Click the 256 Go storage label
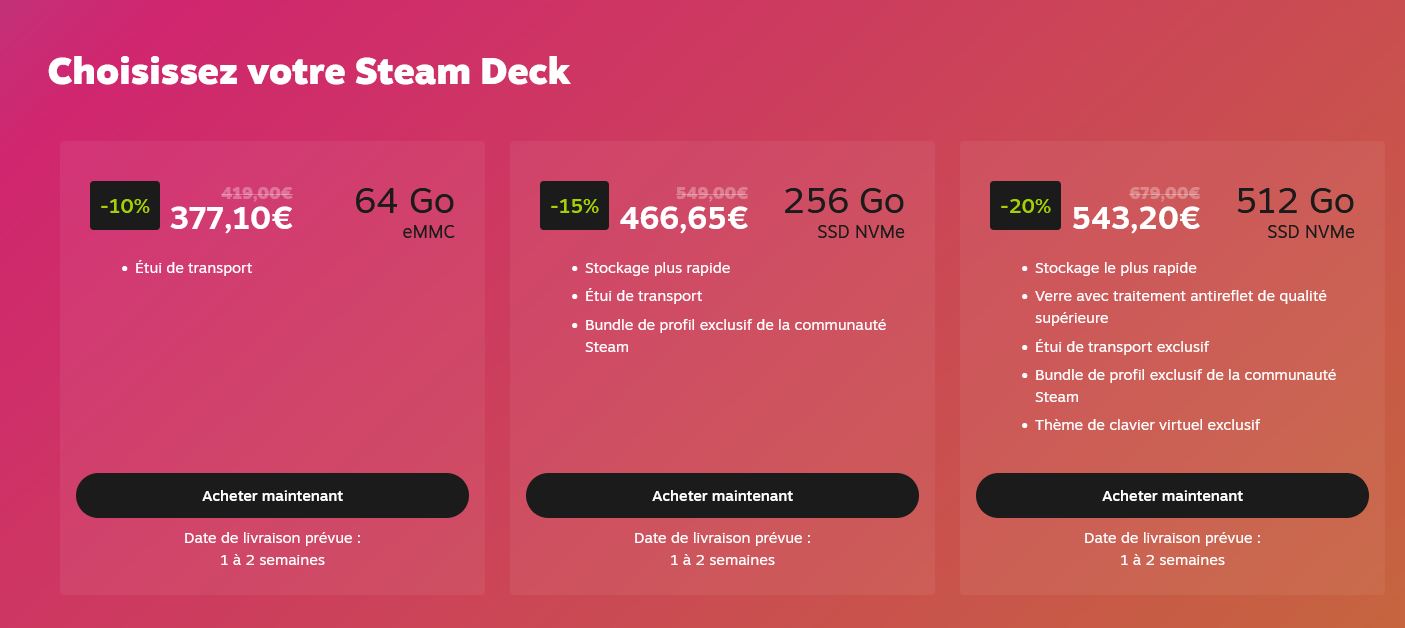Screen dimensions: 1405x628 coord(844,201)
